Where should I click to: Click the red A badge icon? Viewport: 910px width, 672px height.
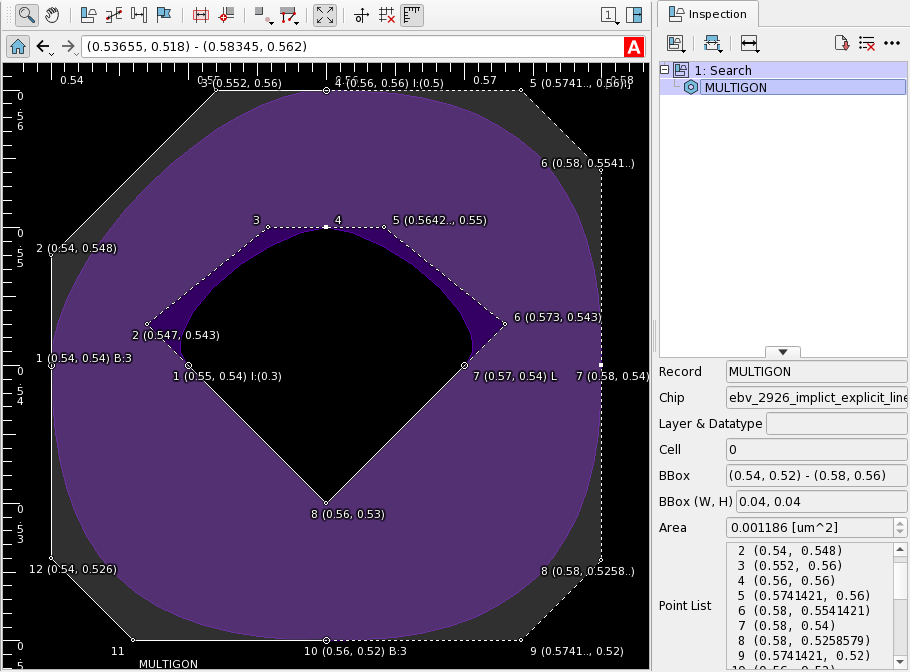pyautogui.click(x=634, y=47)
